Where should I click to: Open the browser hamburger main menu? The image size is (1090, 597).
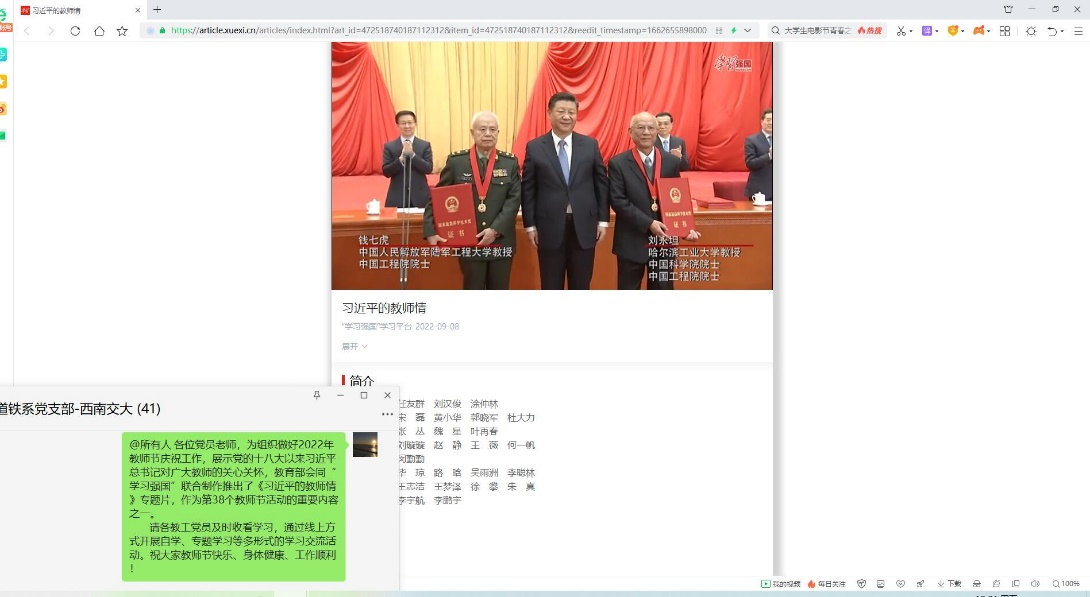(1078, 31)
